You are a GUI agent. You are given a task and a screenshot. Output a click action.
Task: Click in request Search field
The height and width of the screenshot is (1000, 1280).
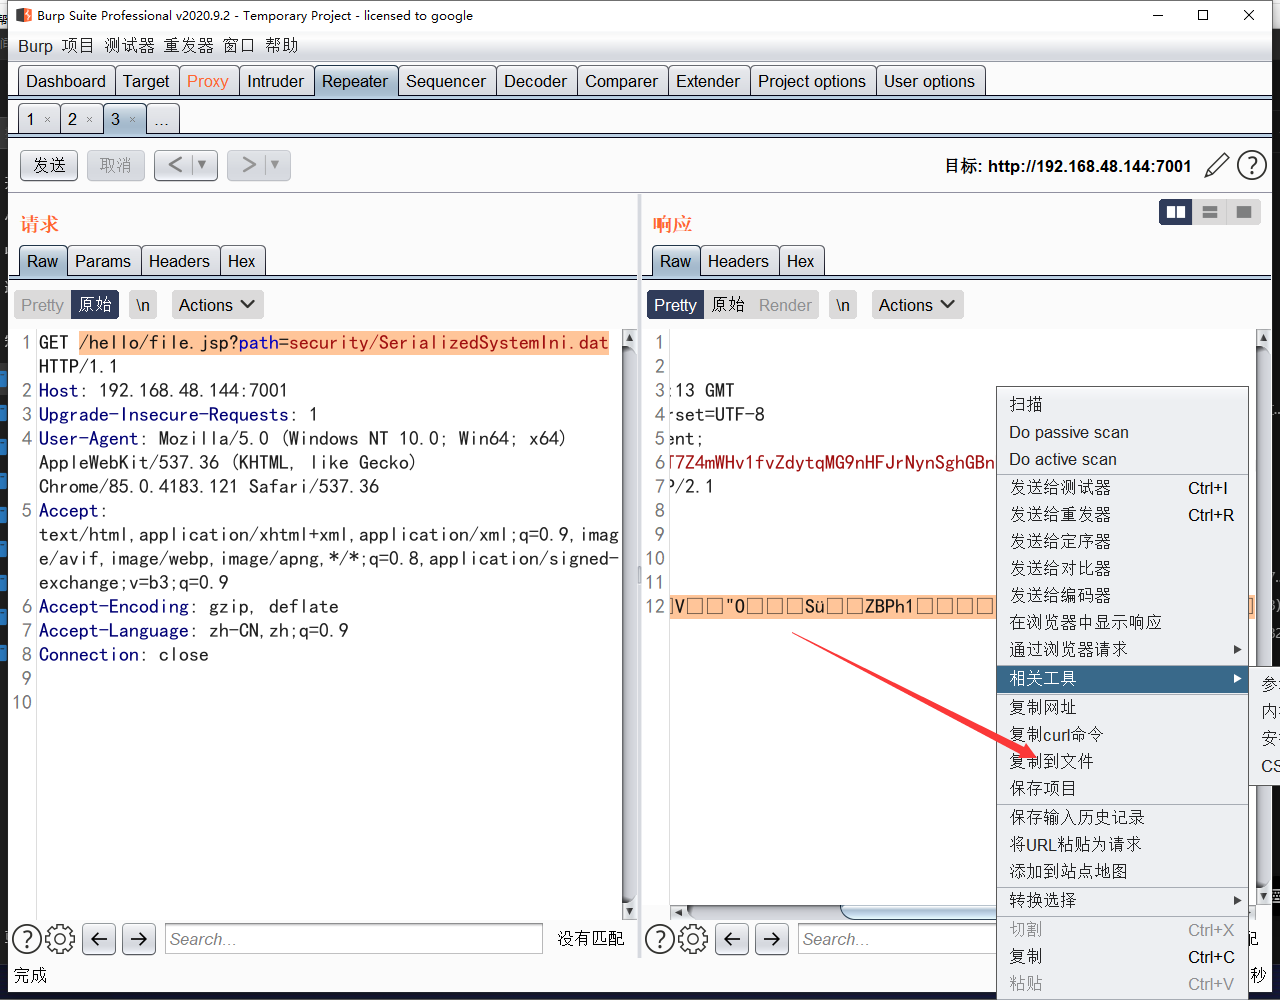point(353,939)
